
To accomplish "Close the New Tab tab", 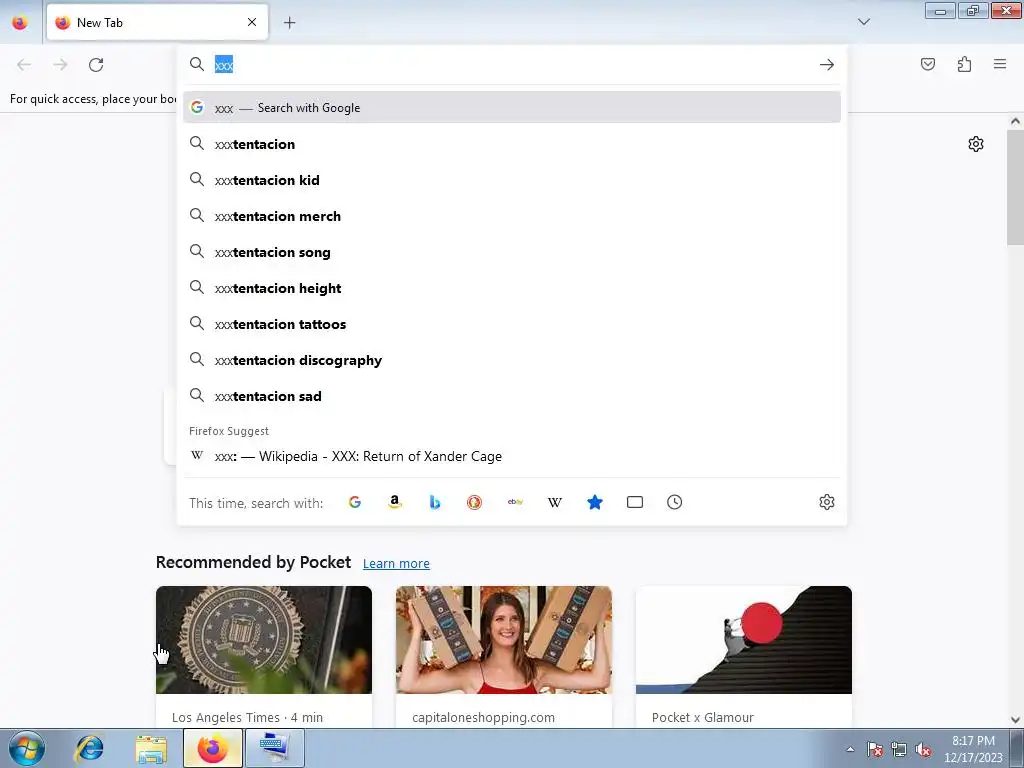I will pyautogui.click(x=252, y=22).
